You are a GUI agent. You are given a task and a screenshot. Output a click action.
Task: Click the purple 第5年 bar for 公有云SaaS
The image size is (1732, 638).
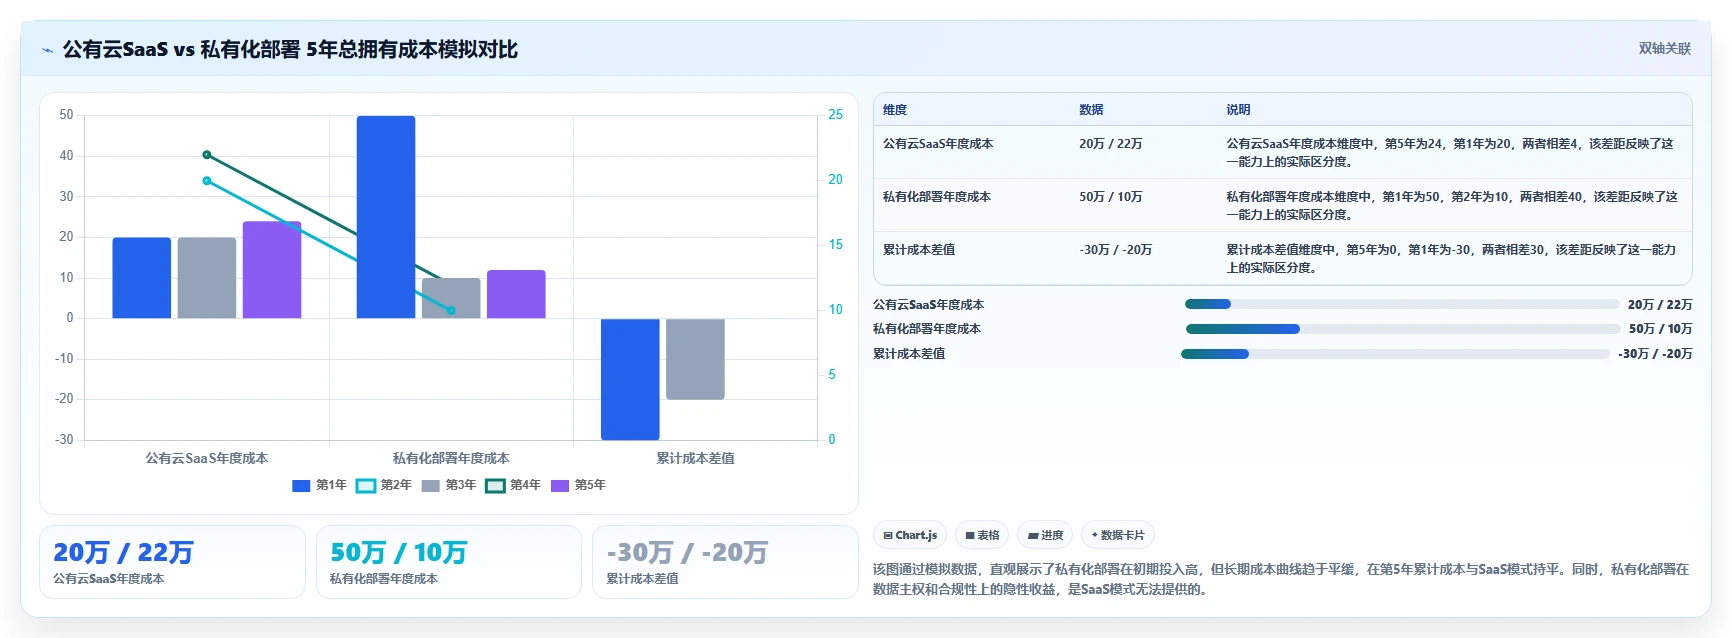point(272,270)
